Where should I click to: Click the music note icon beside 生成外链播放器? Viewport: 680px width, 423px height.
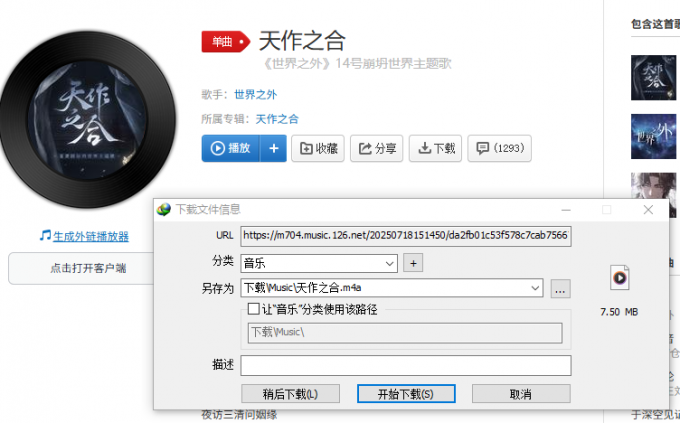[x=45, y=236]
